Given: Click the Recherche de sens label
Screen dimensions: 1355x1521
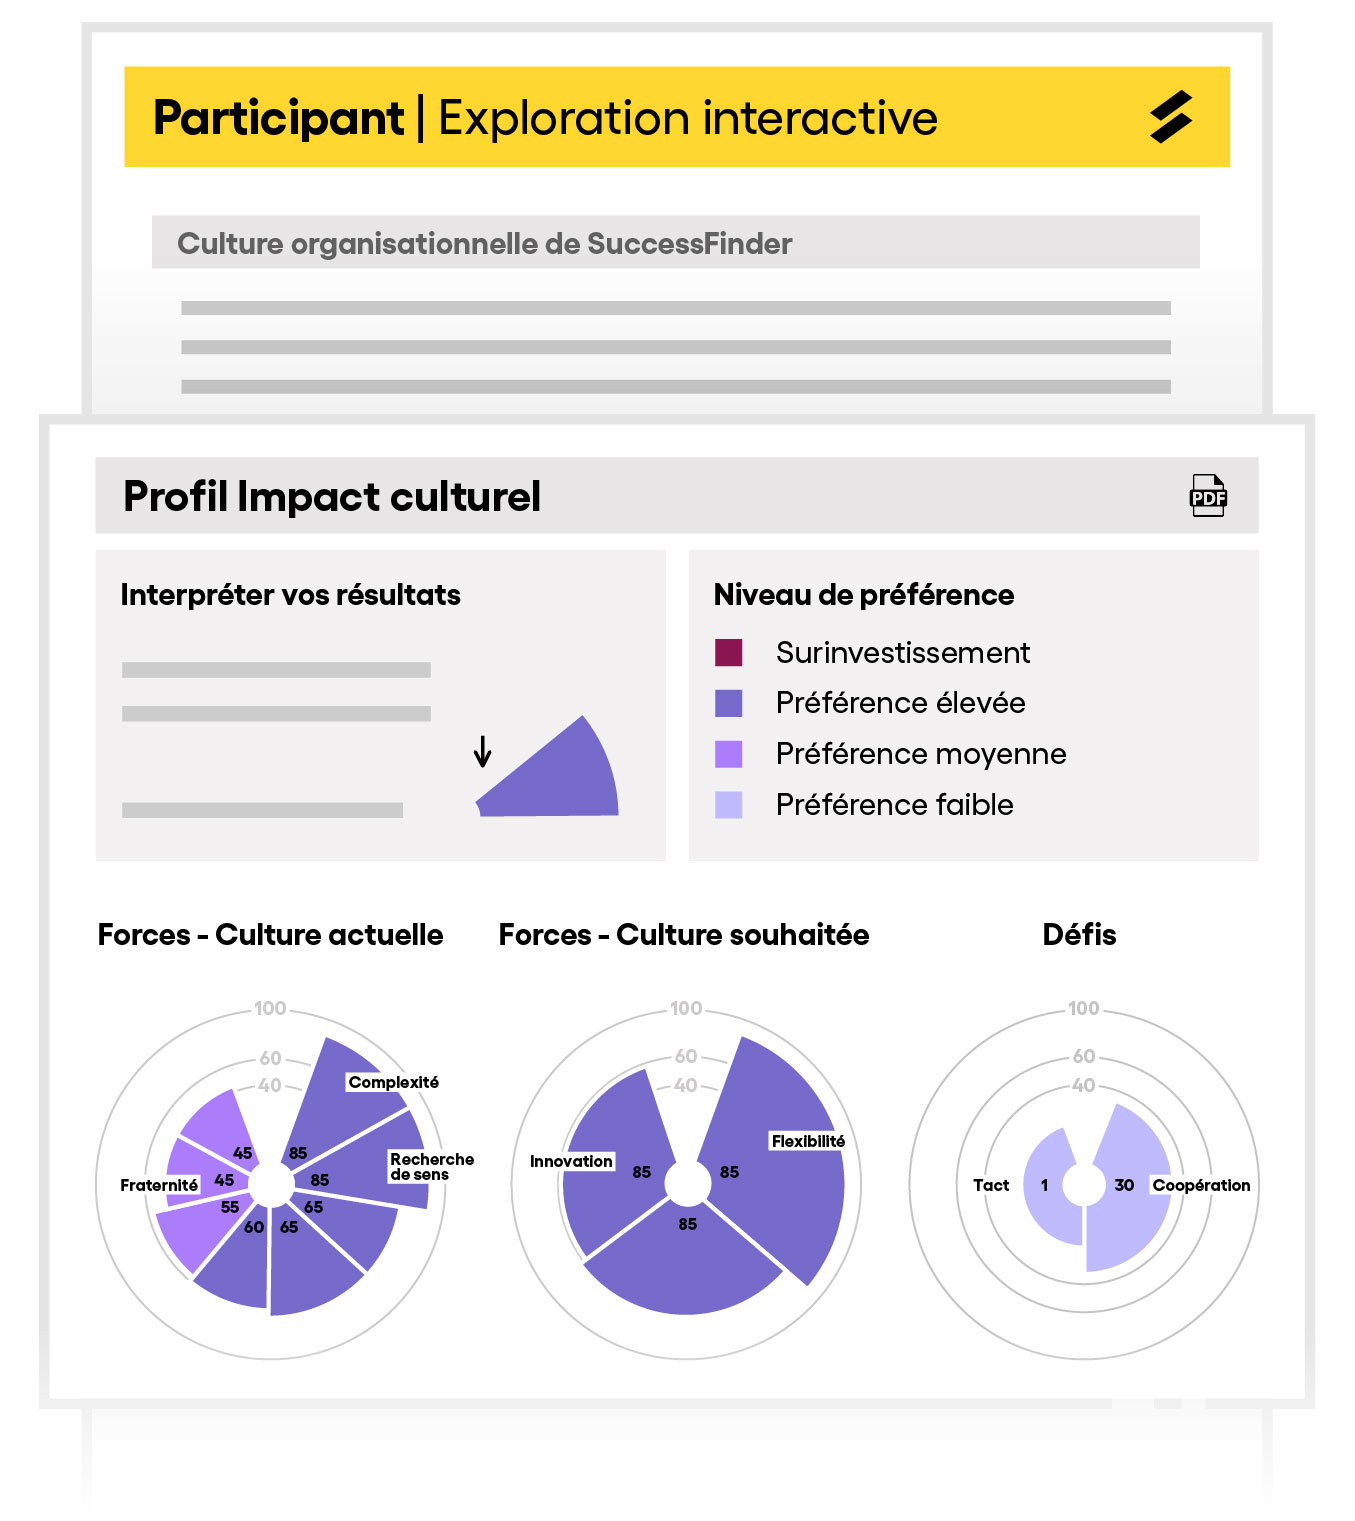Looking at the screenshot, I should point(431,1166).
